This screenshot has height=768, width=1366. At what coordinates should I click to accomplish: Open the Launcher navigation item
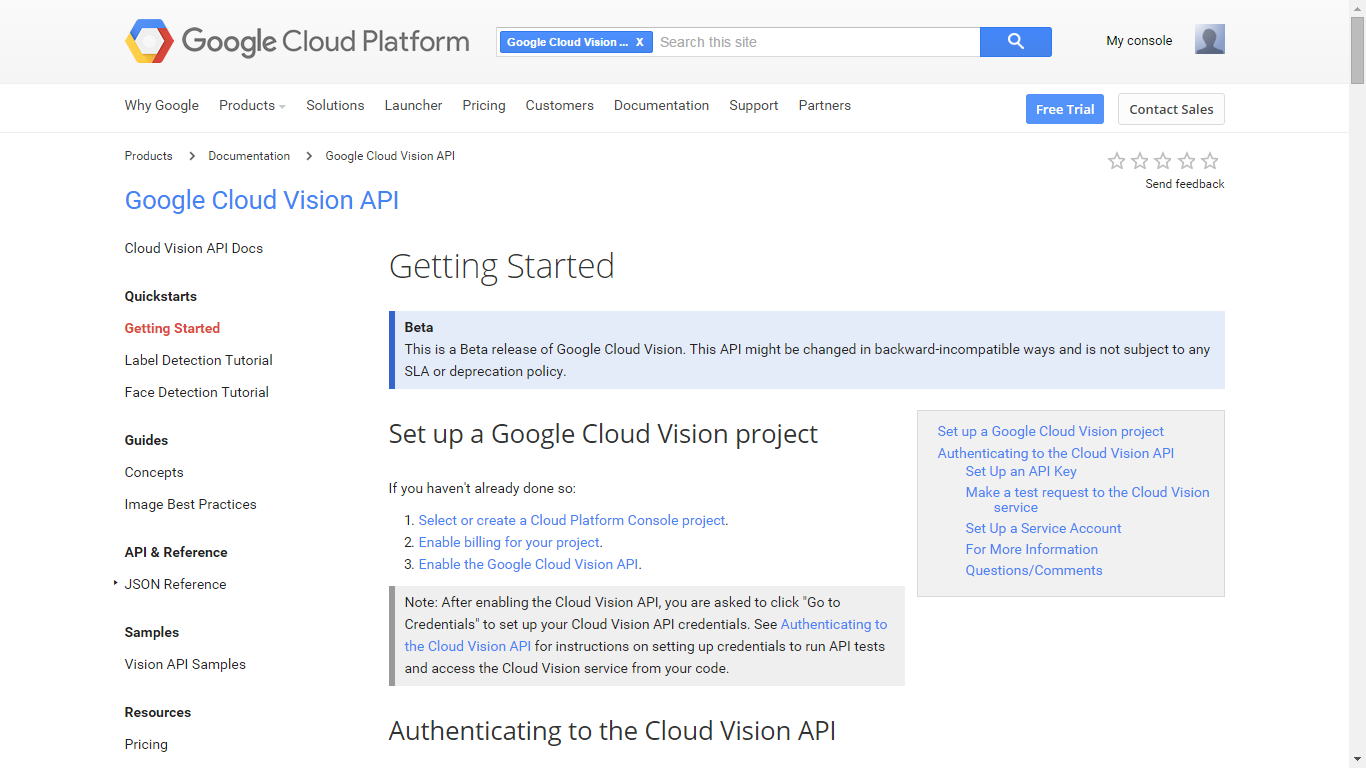tap(413, 105)
